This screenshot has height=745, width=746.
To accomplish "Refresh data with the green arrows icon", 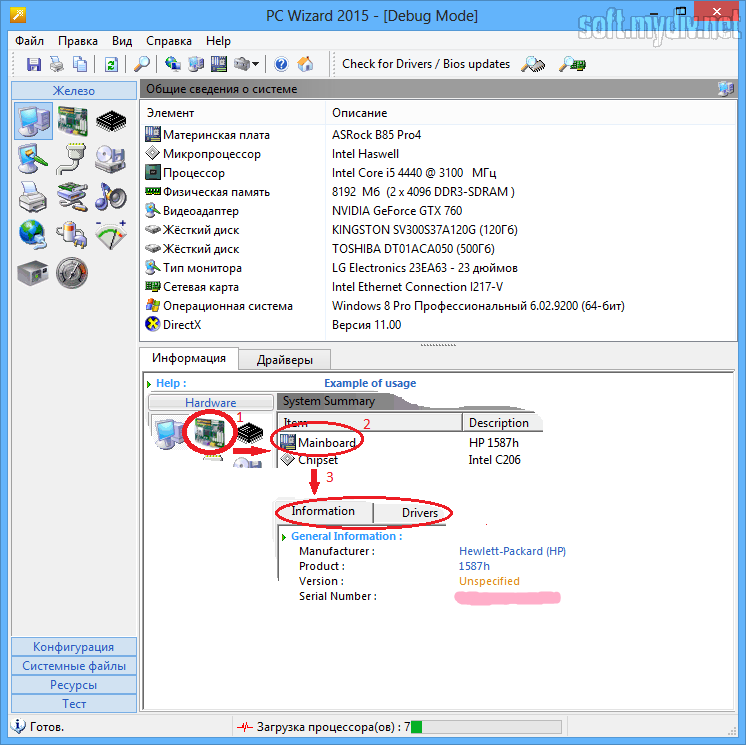I will click(x=111, y=64).
